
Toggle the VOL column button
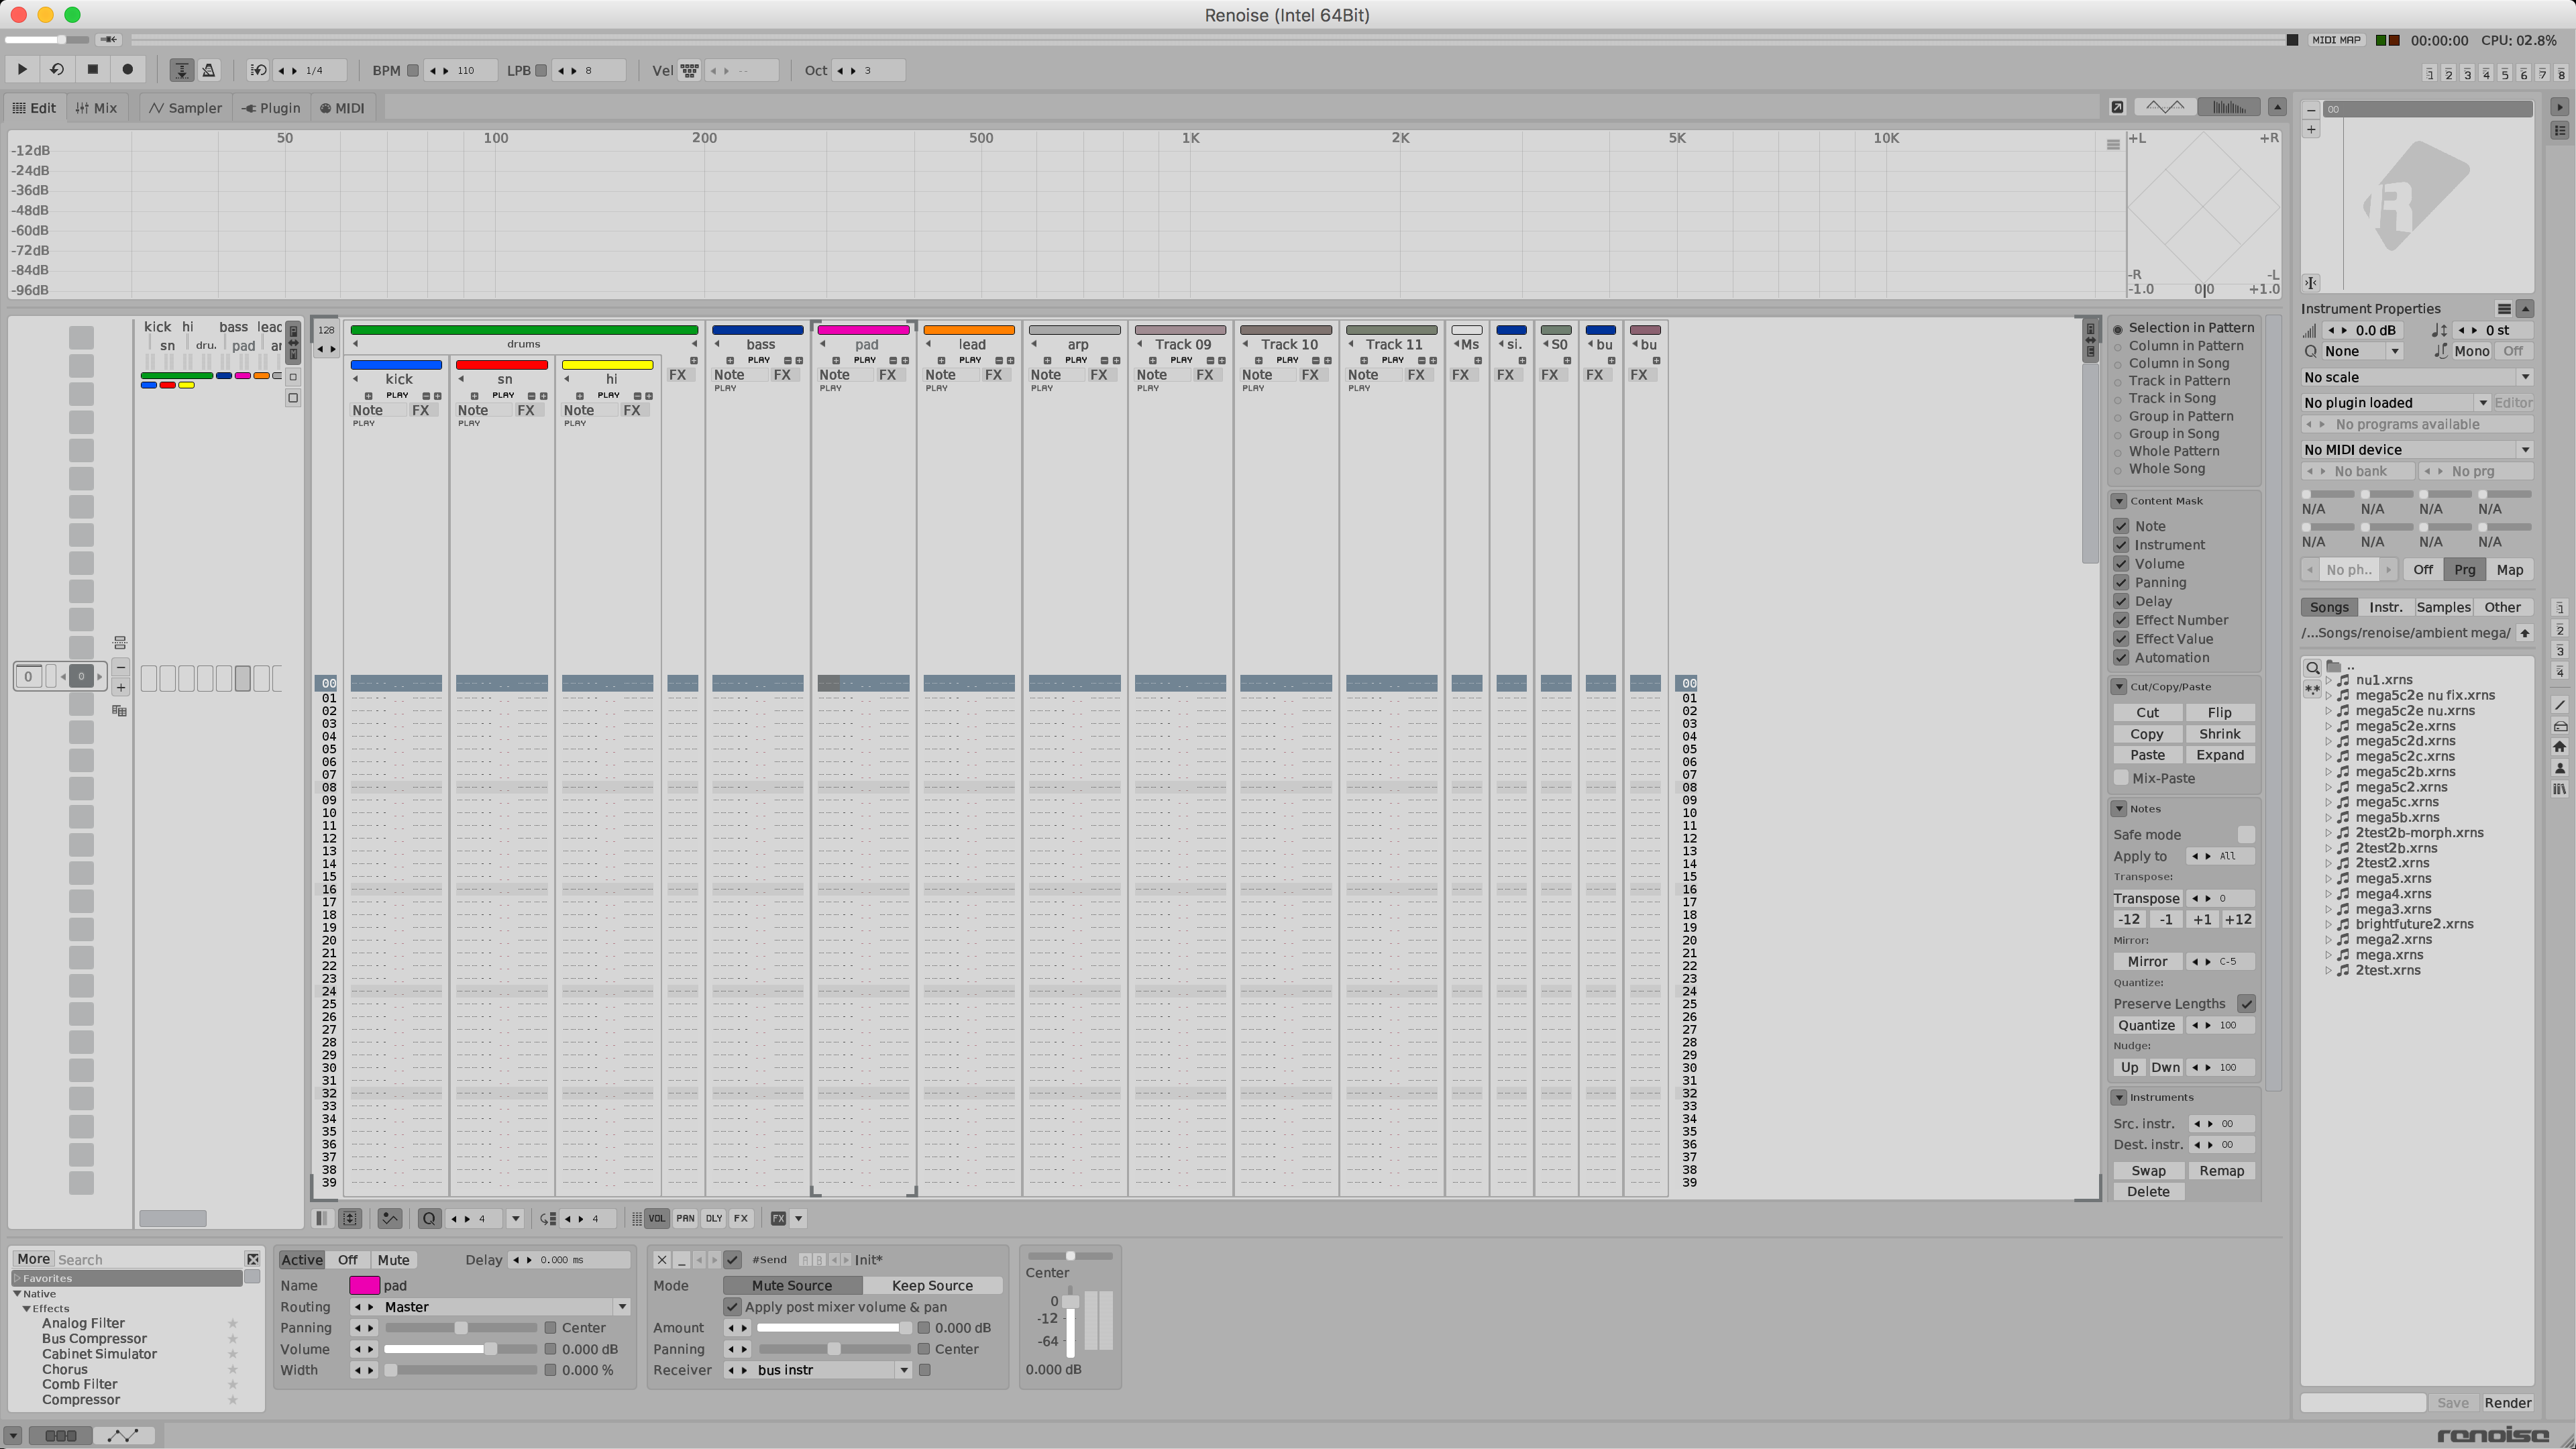(657, 1218)
